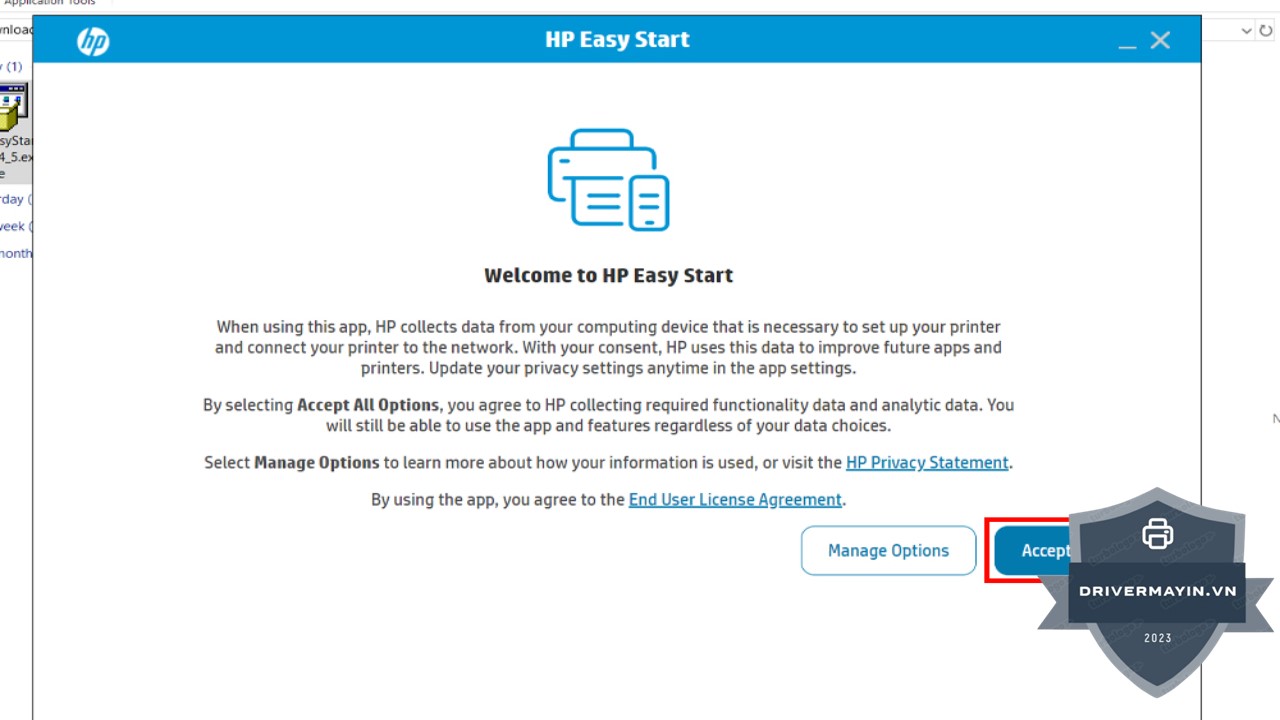The image size is (1280, 720).
Task: Select the EasyStart installer file icon
Action: 14,110
